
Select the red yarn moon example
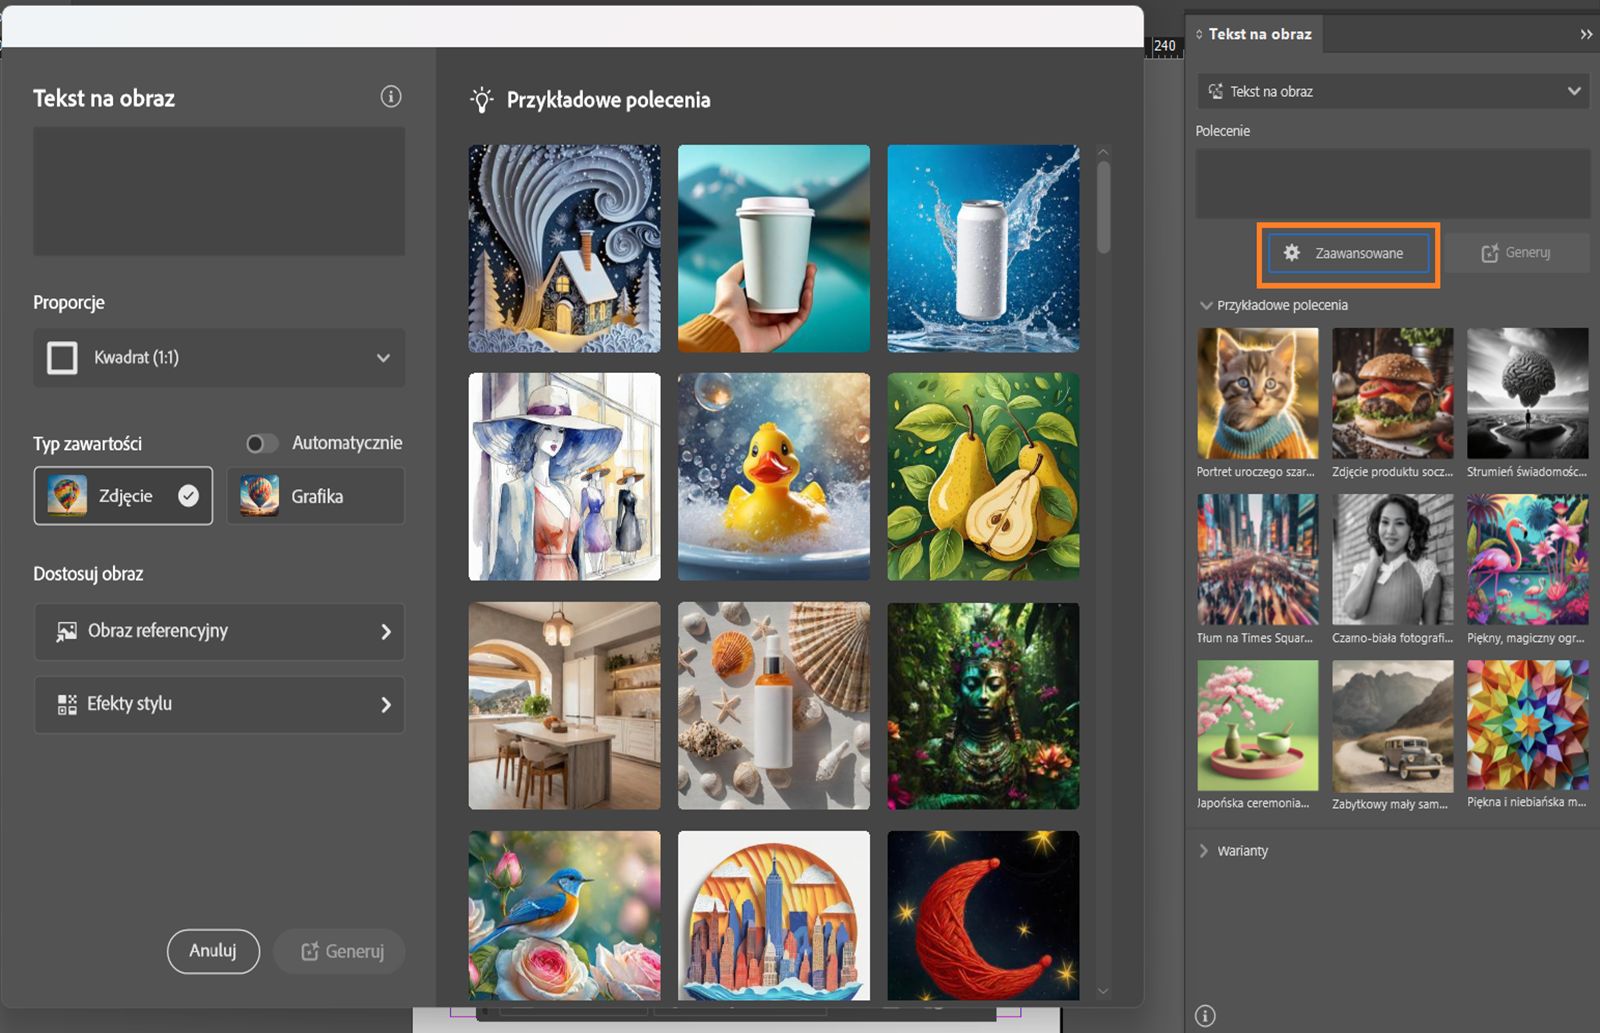[x=983, y=915]
